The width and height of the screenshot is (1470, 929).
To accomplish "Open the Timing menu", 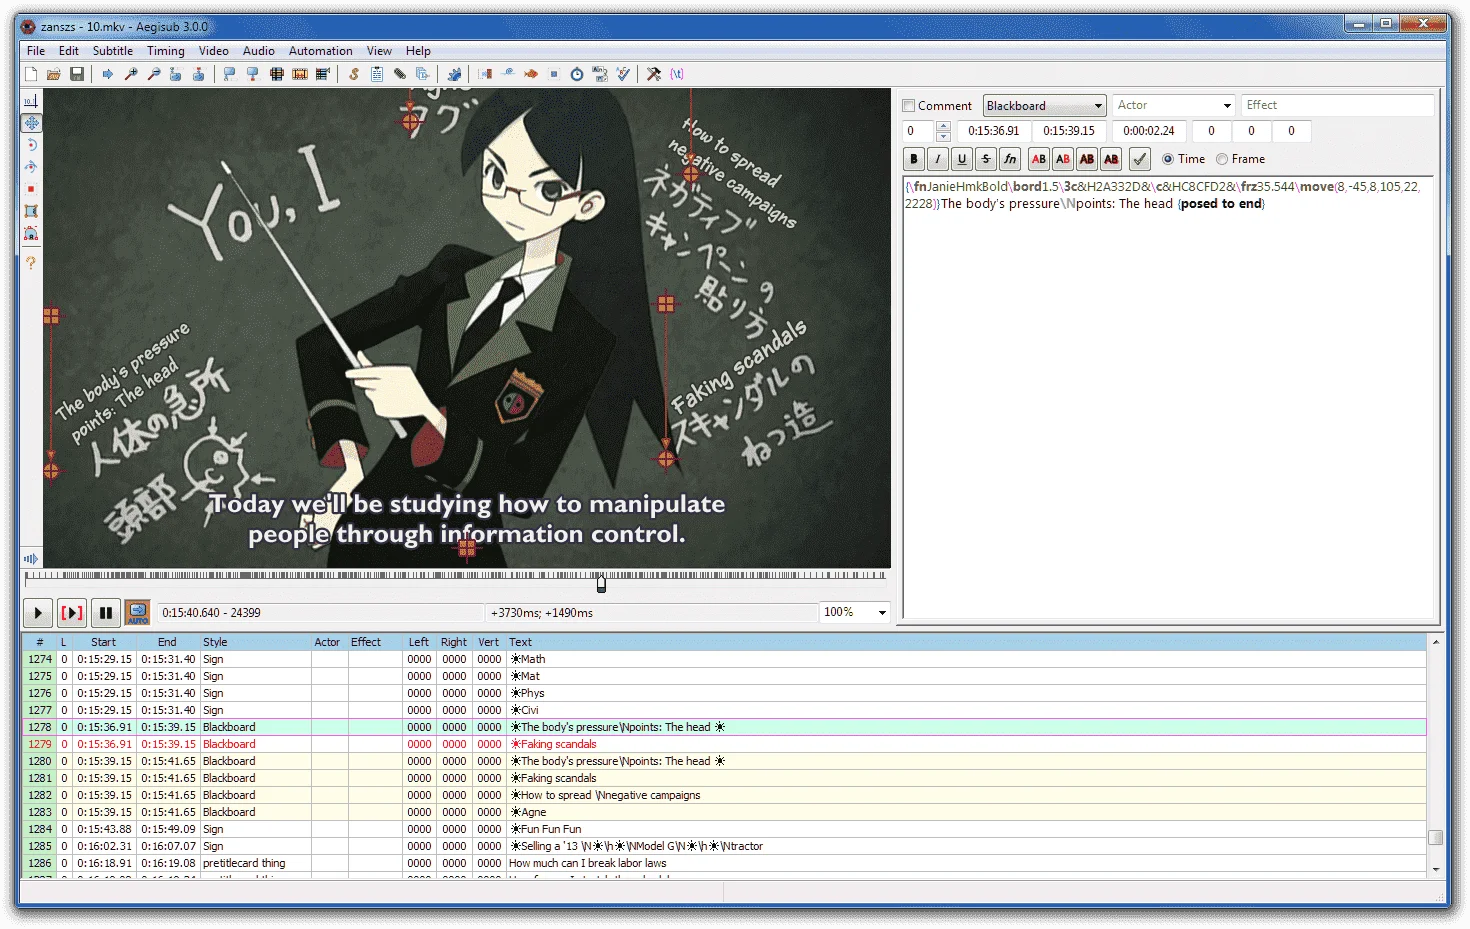I will (166, 51).
